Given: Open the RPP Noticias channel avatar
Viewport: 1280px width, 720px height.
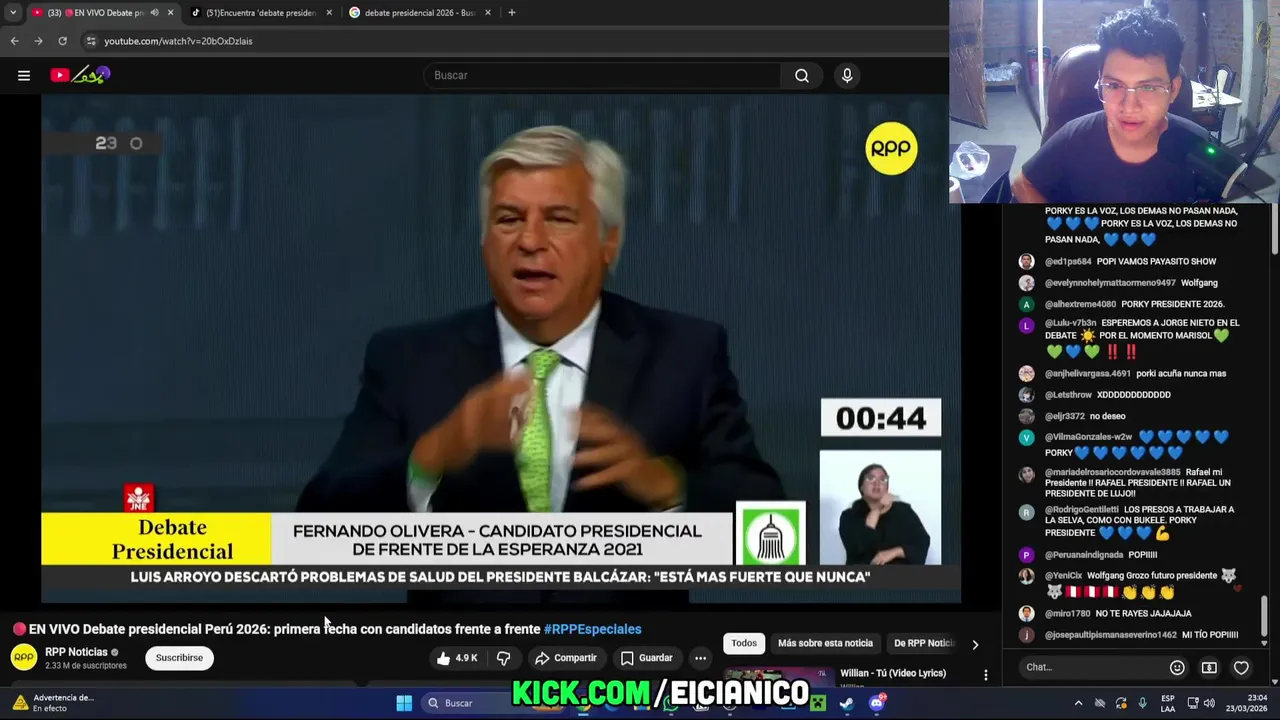Looking at the screenshot, I should (24, 657).
